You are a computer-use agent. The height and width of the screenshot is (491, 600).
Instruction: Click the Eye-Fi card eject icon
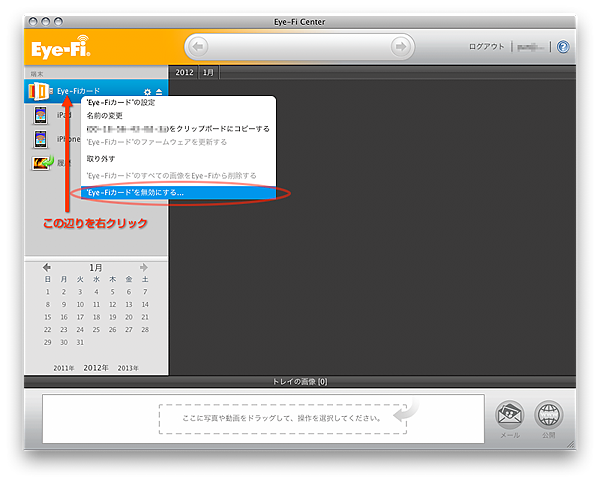click(159, 92)
